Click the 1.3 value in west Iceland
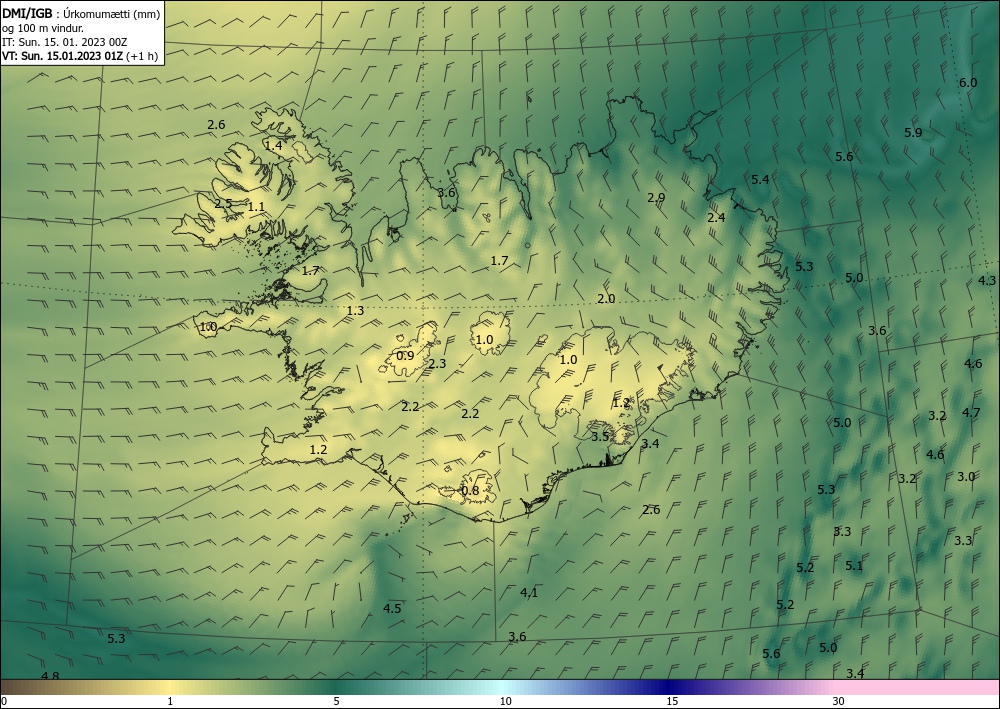Screen dimensions: 1000x709 point(355,311)
